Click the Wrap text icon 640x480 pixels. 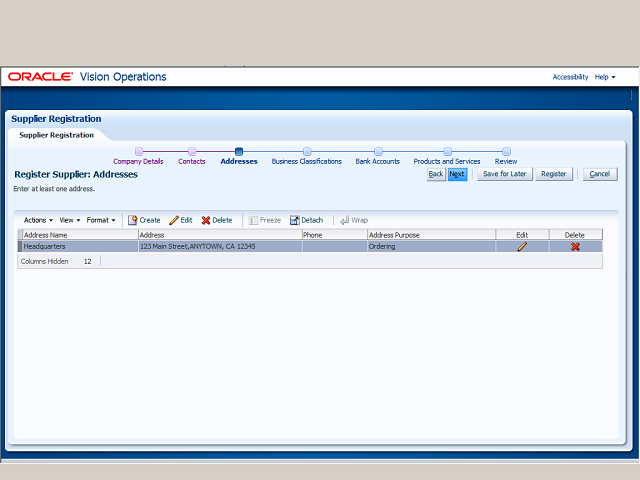click(x=344, y=220)
